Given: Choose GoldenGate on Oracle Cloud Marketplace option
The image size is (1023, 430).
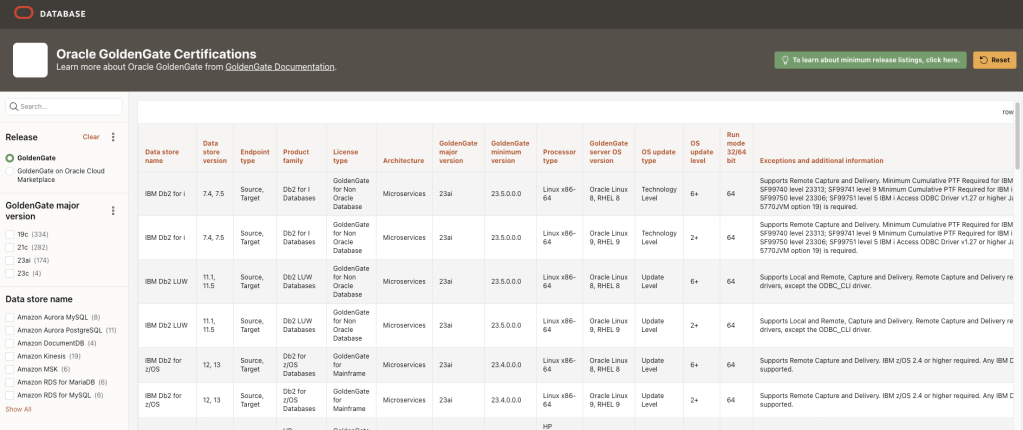Looking at the screenshot, I should [x=10, y=171].
